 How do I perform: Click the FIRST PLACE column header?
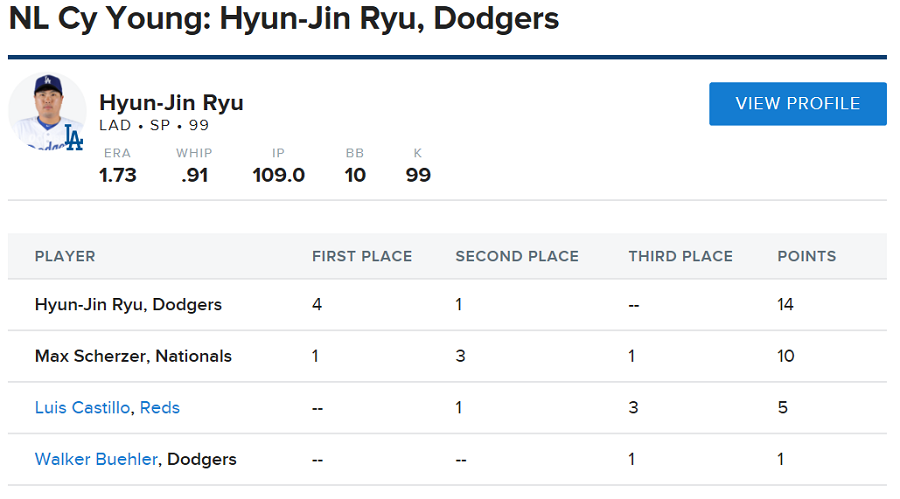pyautogui.click(x=362, y=256)
